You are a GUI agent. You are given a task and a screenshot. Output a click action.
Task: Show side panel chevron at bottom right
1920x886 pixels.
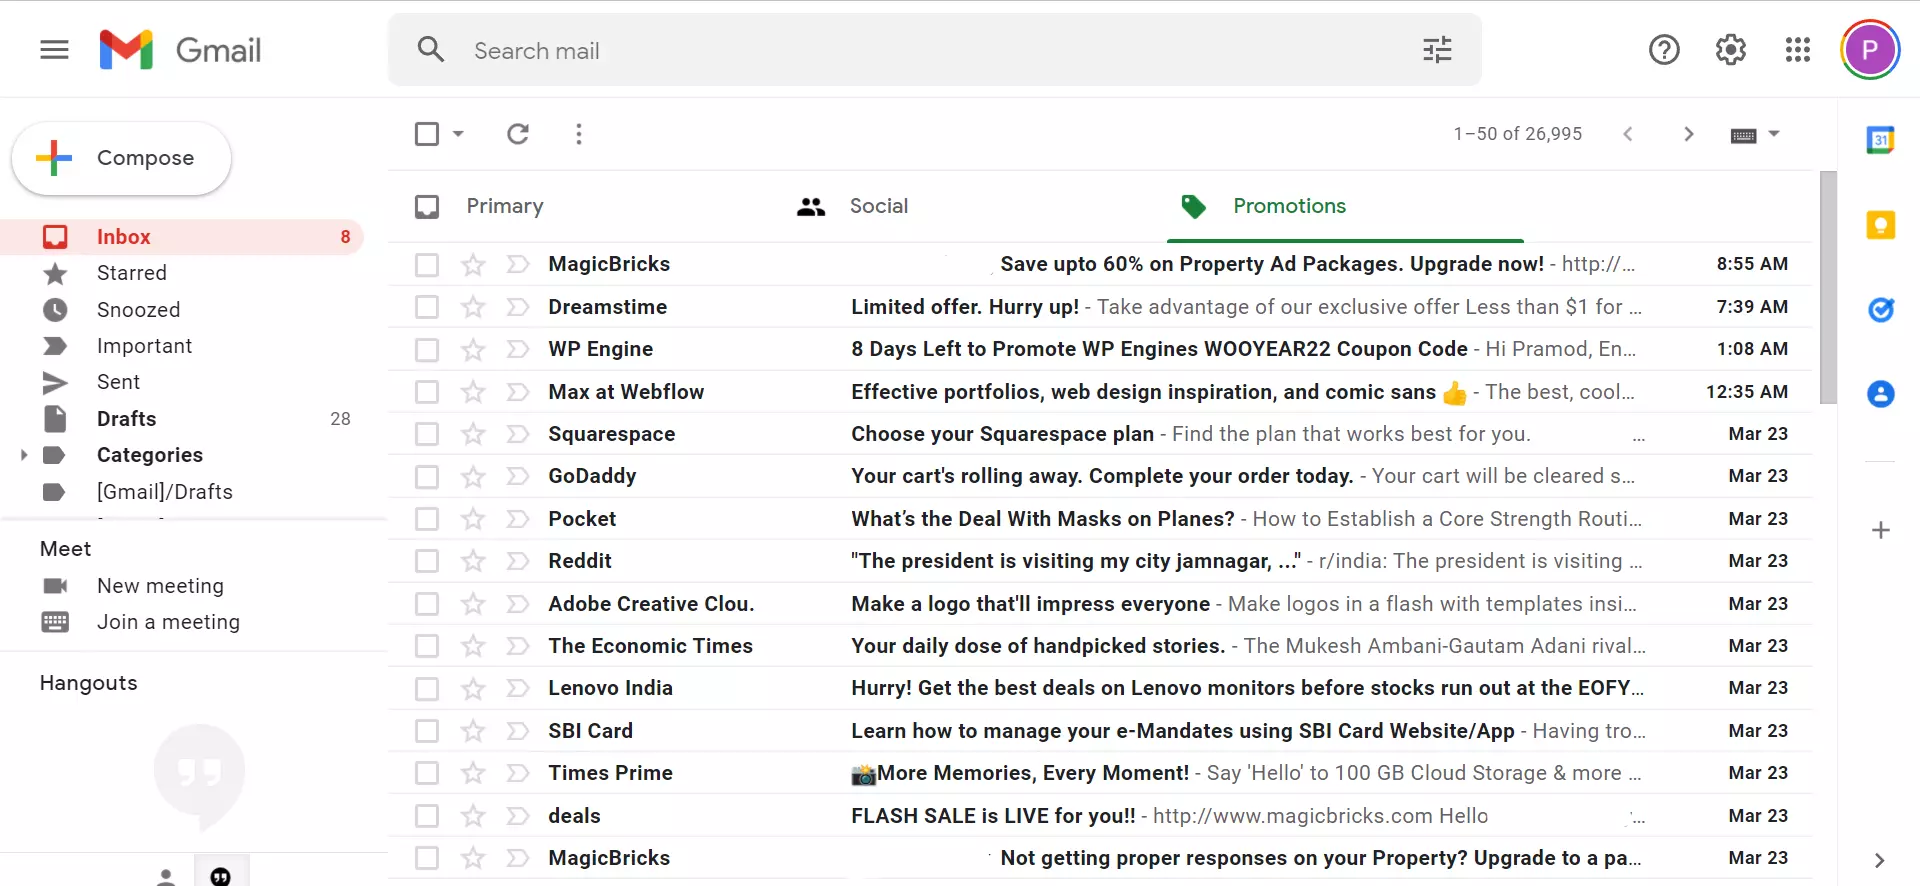[x=1880, y=860]
